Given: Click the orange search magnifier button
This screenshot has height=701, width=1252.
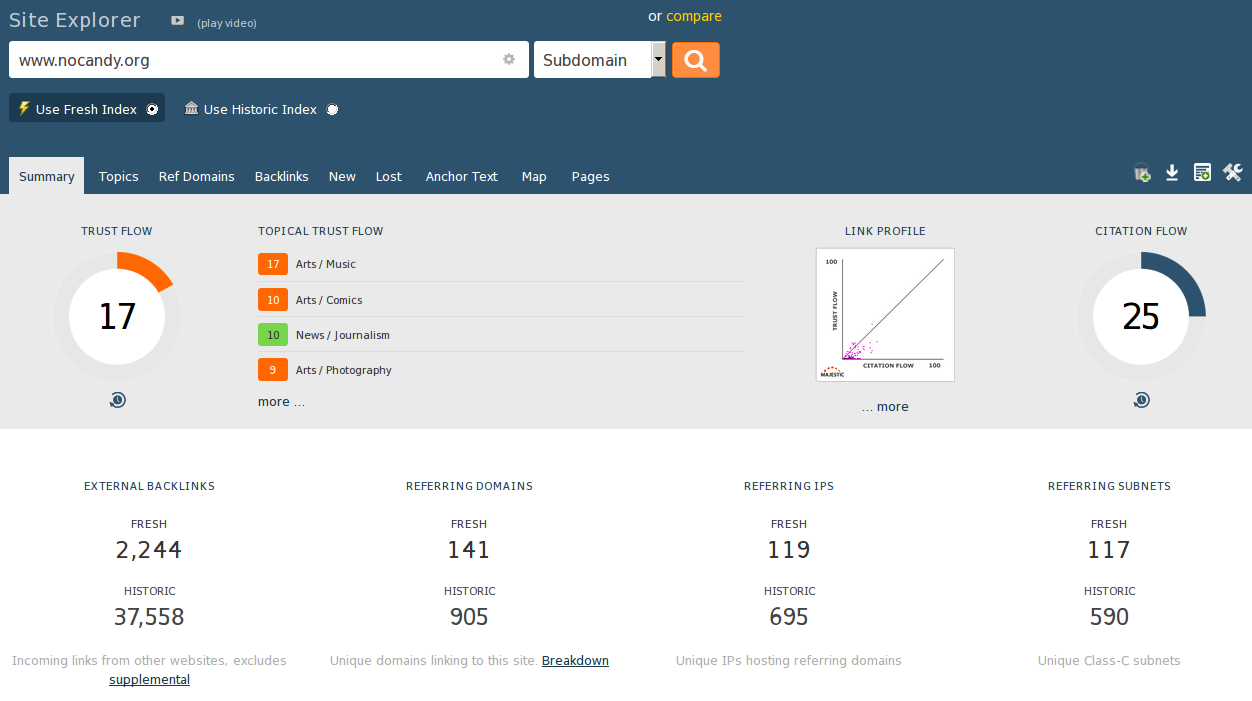Looking at the screenshot, I should click(695, 60).
